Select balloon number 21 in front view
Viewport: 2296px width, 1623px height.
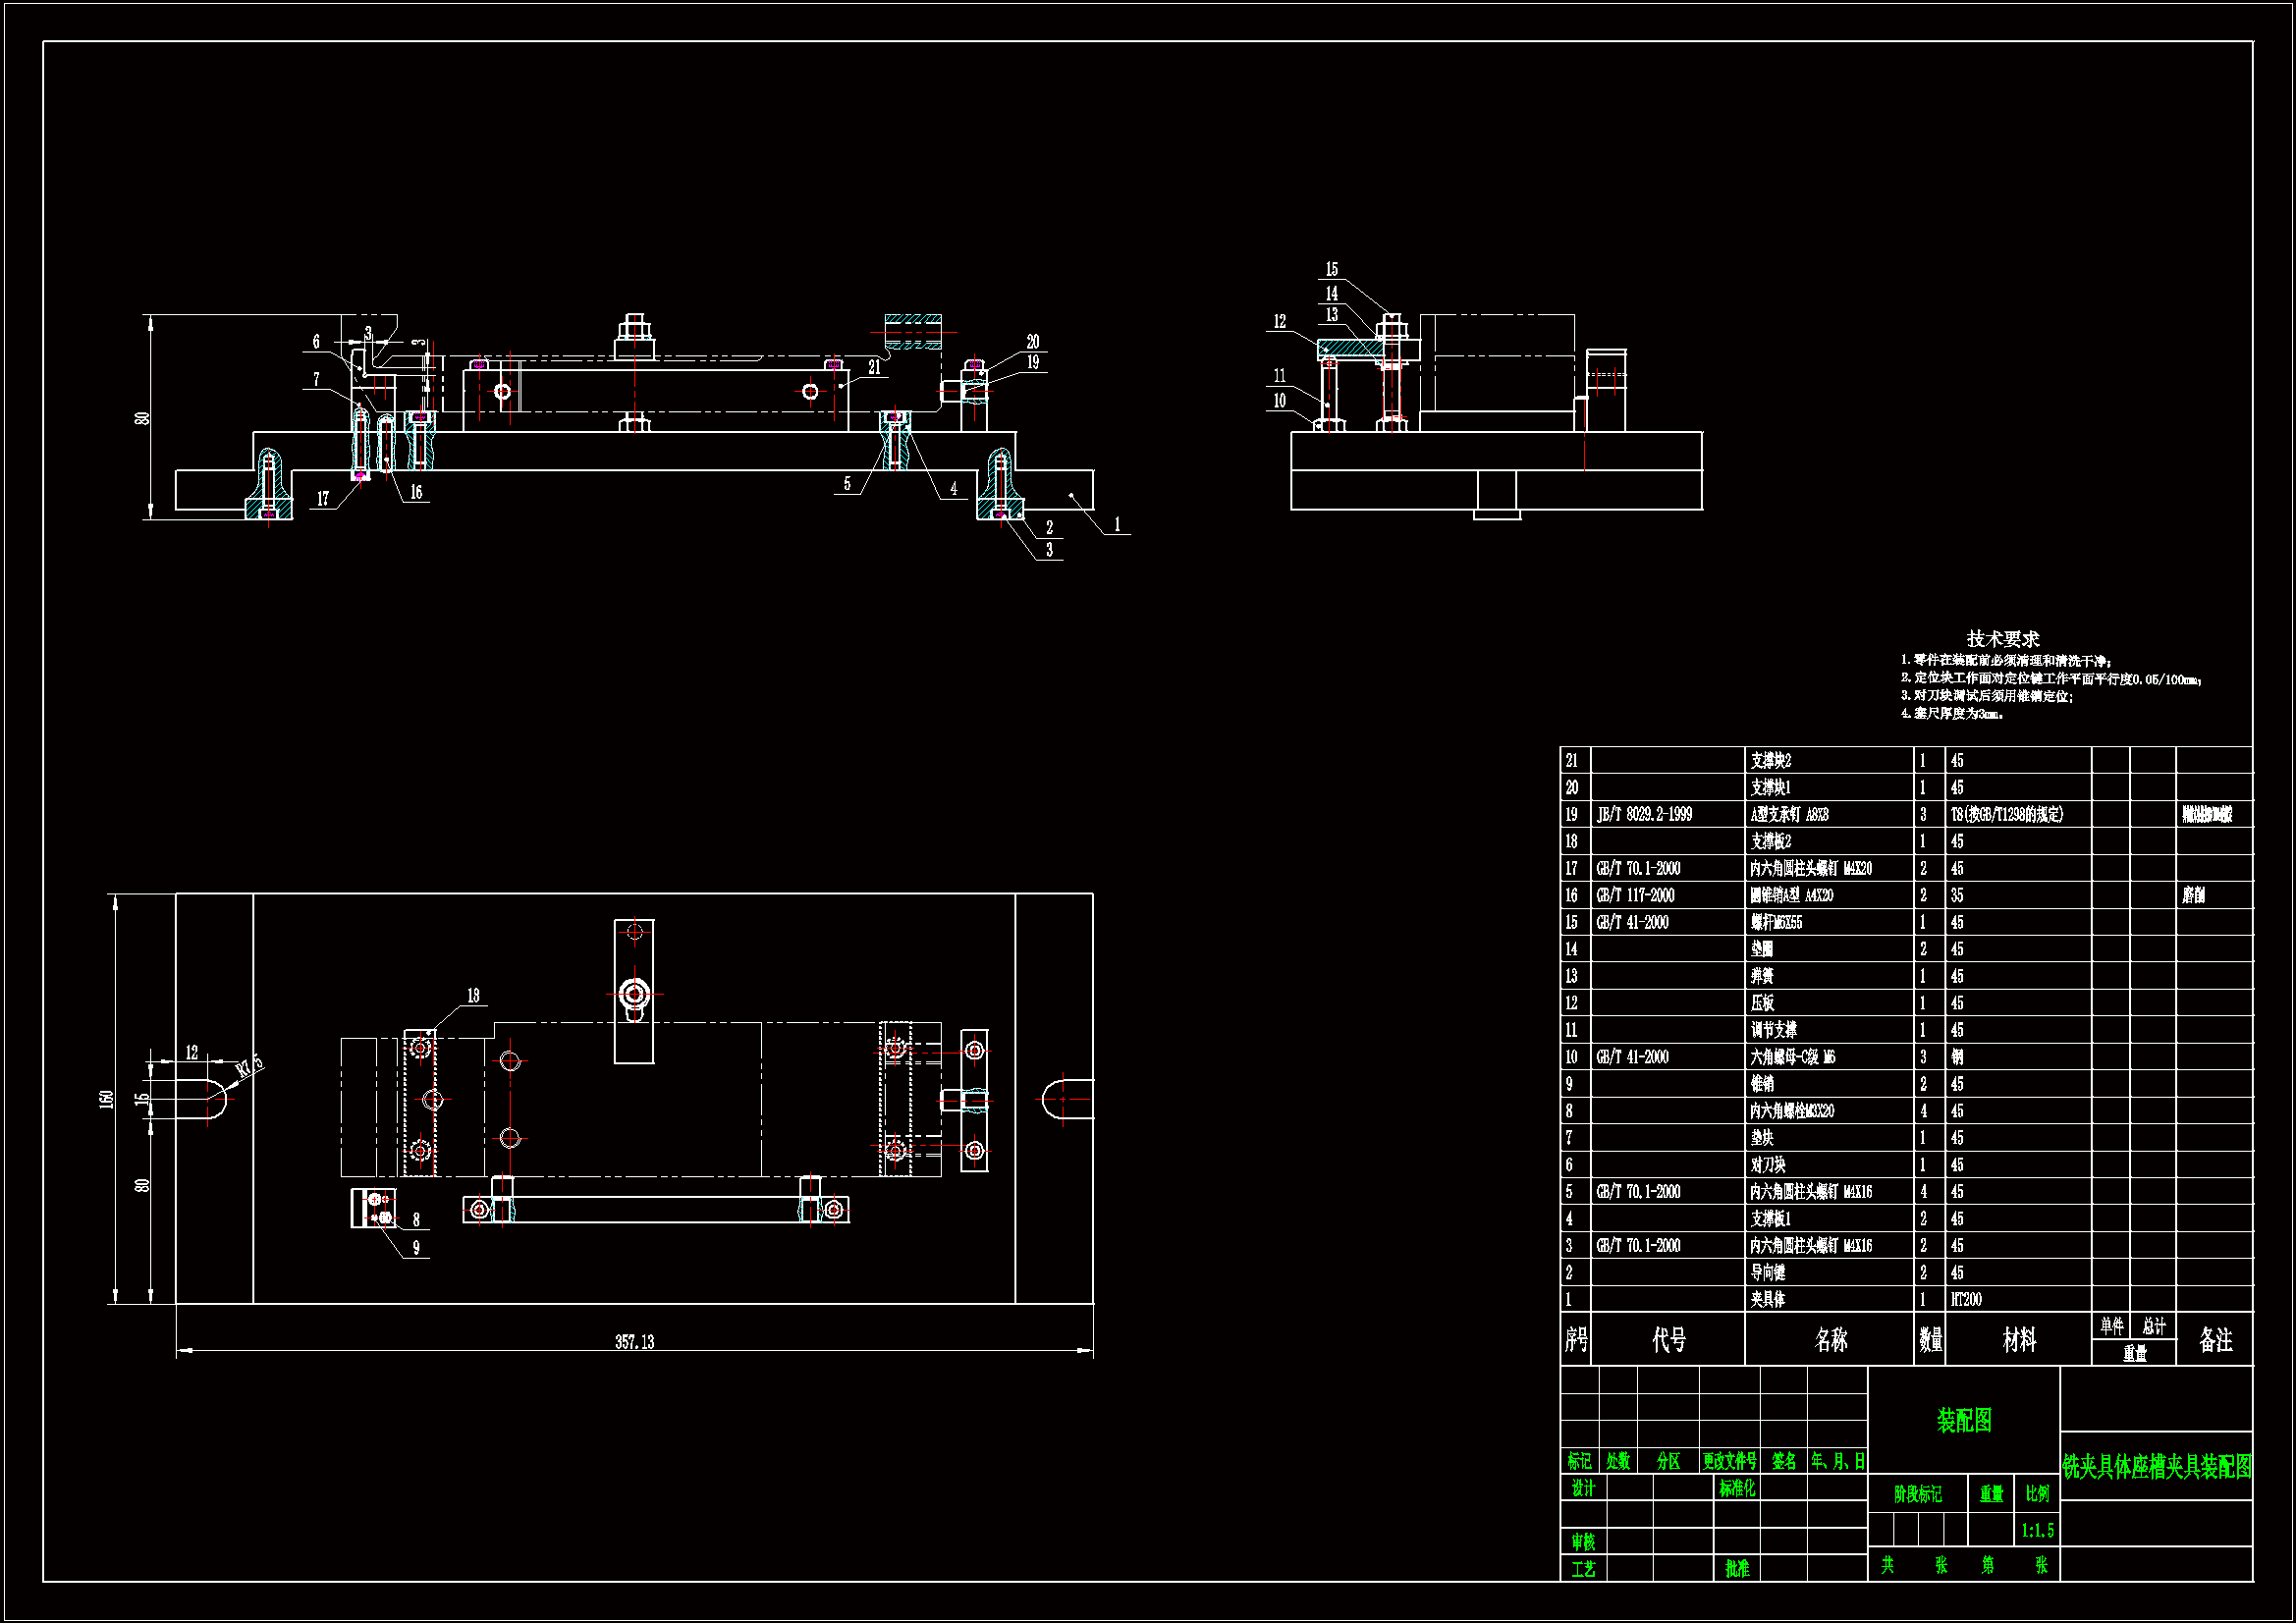(x=874, y=368)
